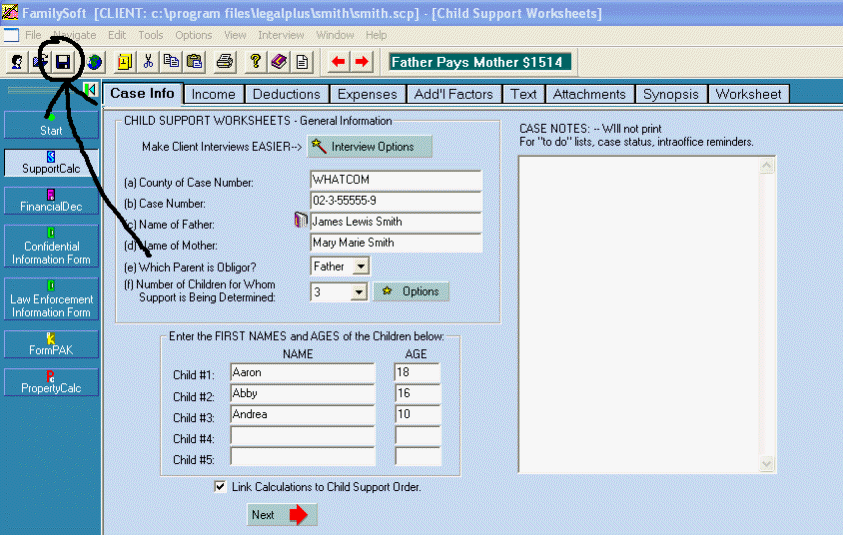Click the scissors Cut icon
The width and height of the screenshot is (843, 535).
point(148,62)
